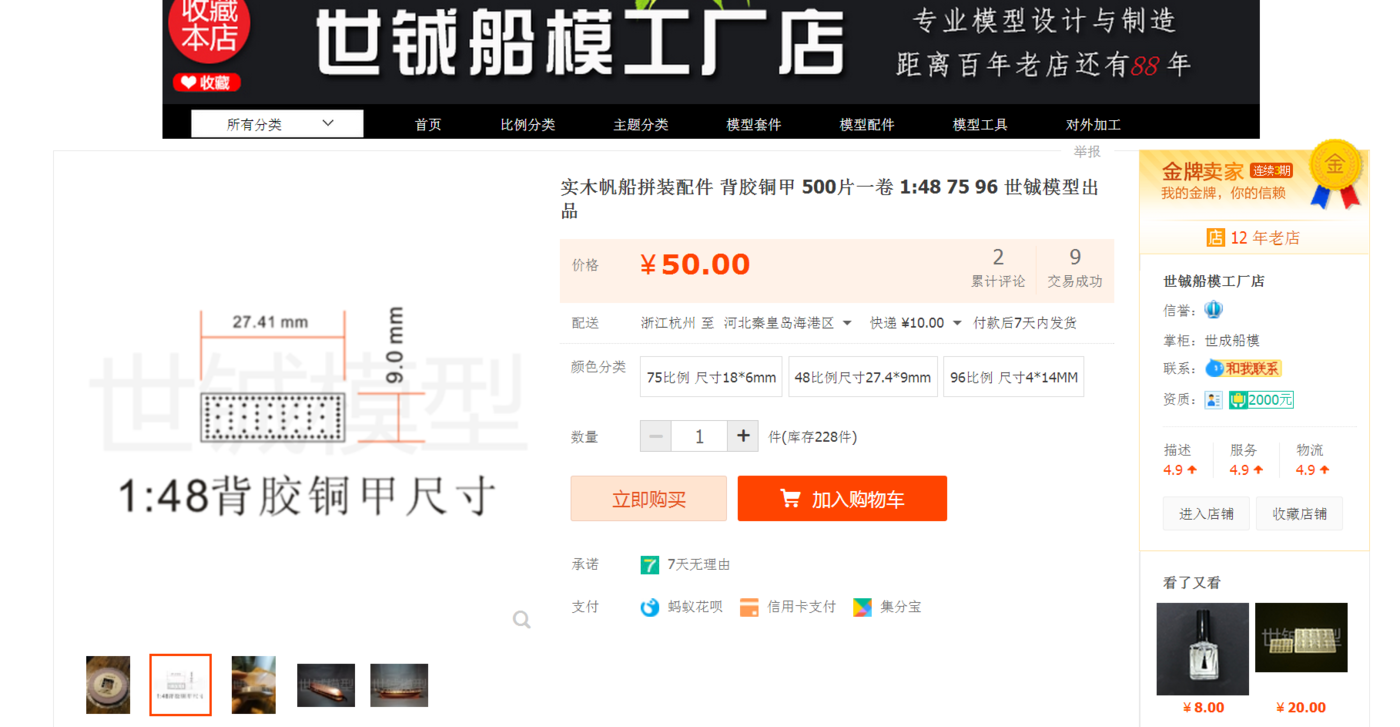Click shopping cart icon in 加入购物车
1400x727 pixels.
coord(790,498)
